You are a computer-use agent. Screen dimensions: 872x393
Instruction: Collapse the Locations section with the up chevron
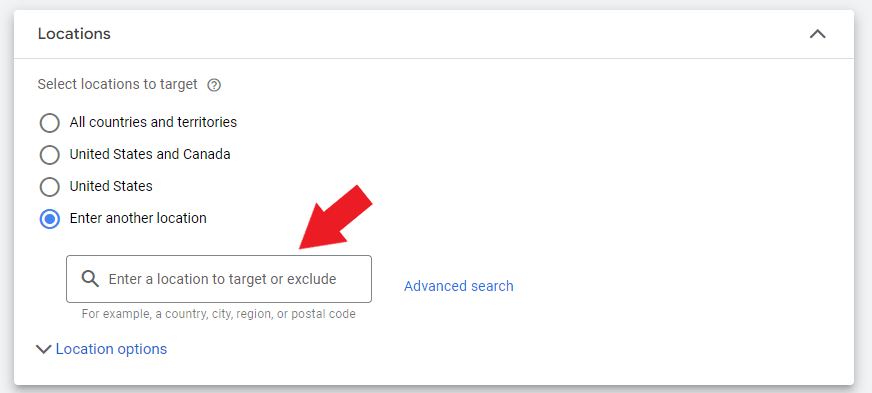(x=817, y=34)
